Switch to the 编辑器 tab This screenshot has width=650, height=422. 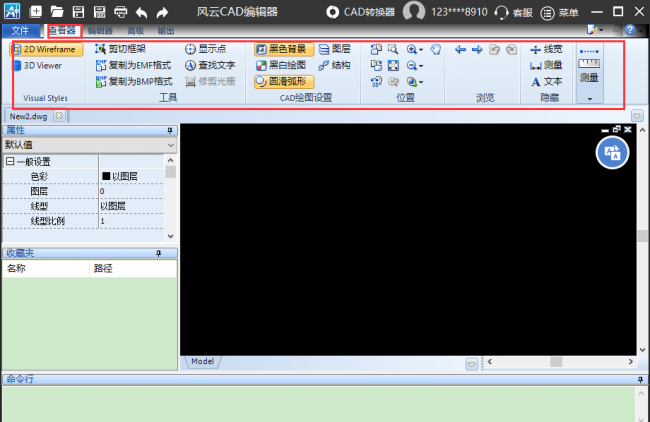pos(100,31)
